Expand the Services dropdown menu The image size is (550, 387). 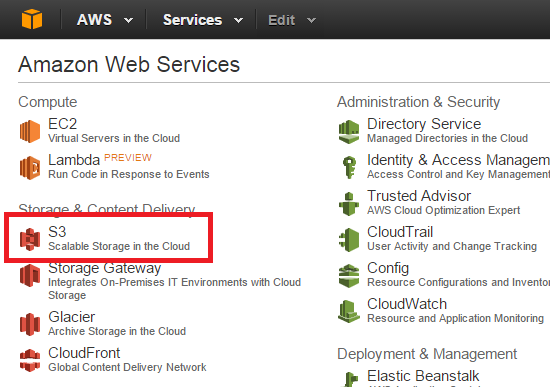203,20
